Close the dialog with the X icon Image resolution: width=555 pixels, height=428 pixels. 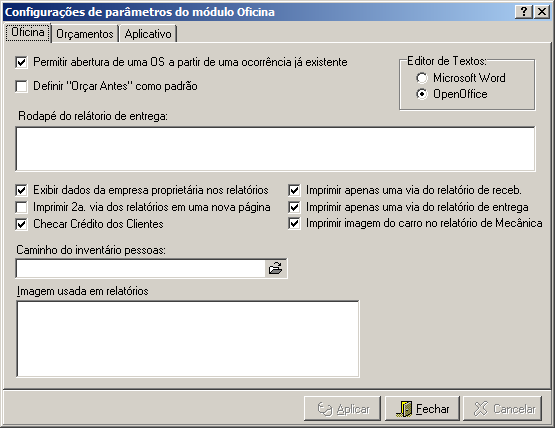pyautogui.click(x=542, y=12)
